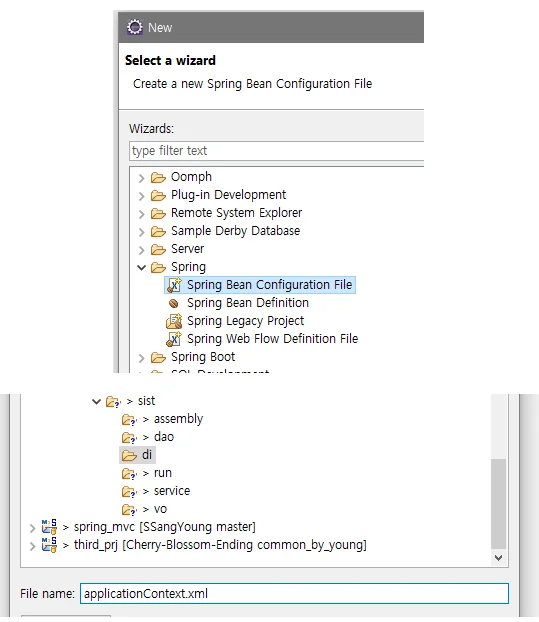The image size is (539, 622).
Task: Select the di folder icon
Action: [x=129, y=455]
